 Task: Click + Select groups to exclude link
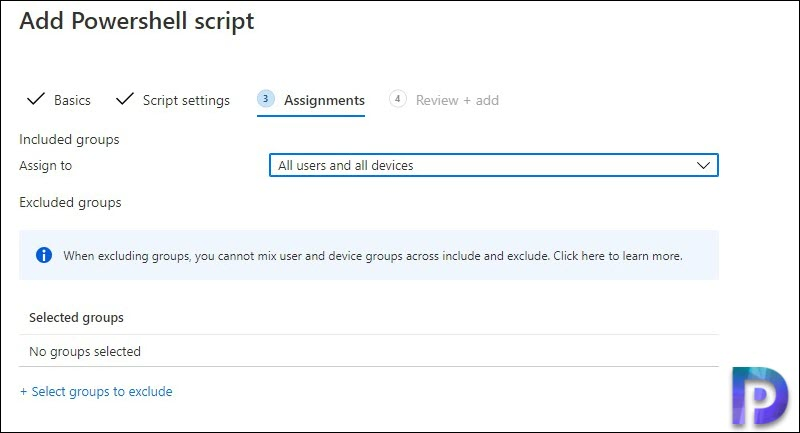pyautogui.click(x=96, y=392)
